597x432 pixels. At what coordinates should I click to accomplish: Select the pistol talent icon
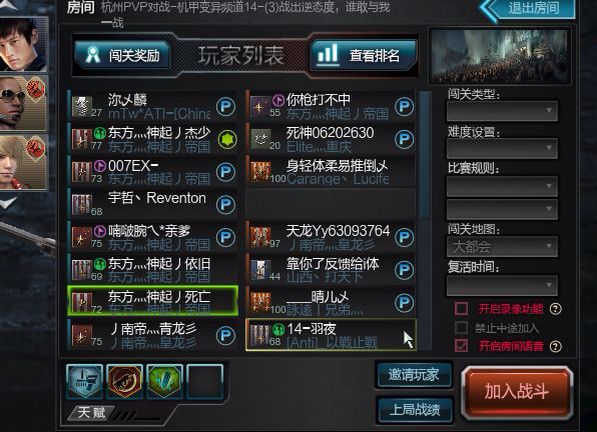click(85, 381)
